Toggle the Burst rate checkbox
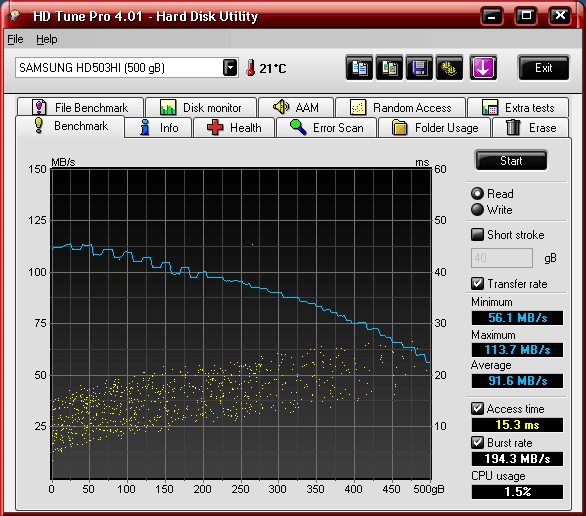This screenshot has width=586, height=516. point(477,442)
